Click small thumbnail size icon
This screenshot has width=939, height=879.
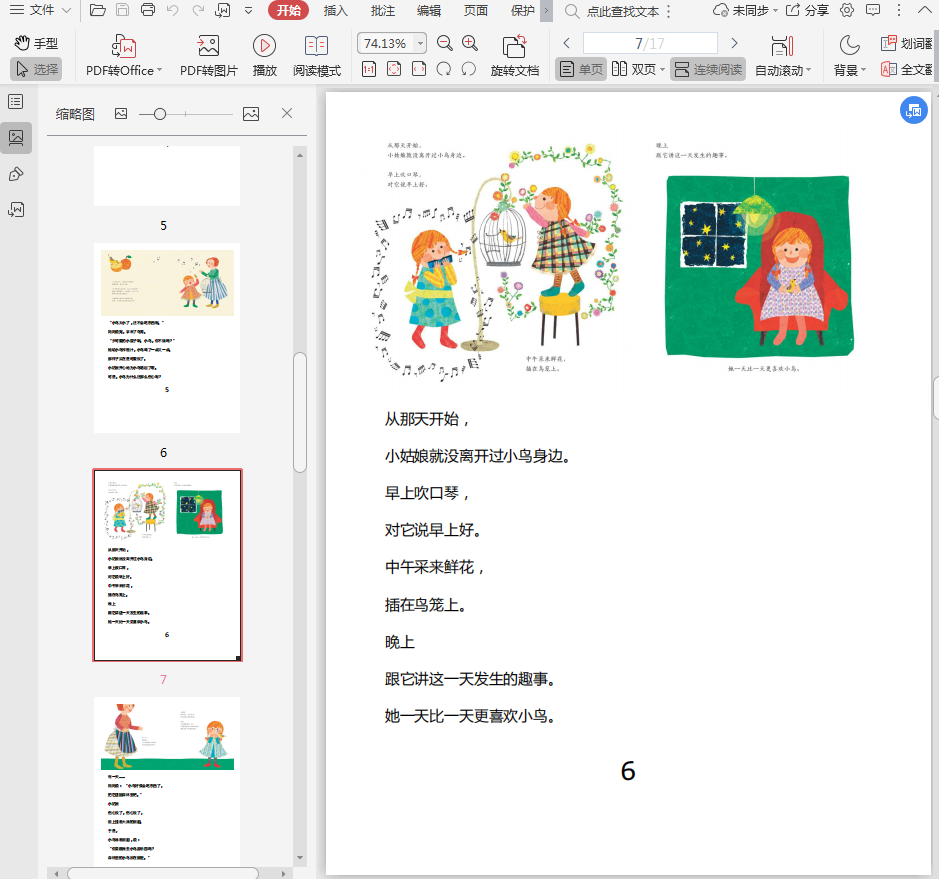tap(121, 114)
